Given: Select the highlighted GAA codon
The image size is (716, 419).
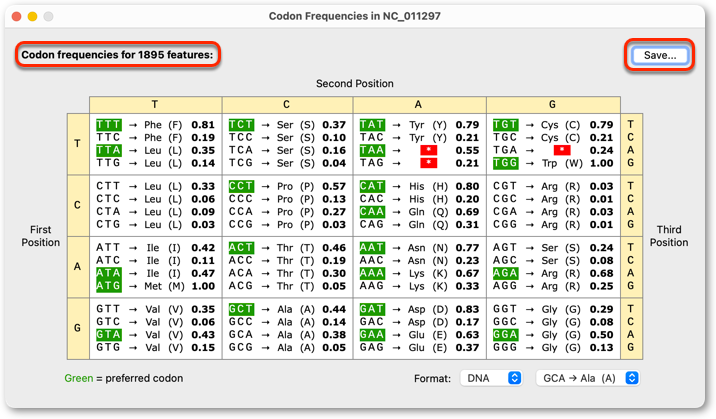Looking at the screenshot, I should pos(372,335).
